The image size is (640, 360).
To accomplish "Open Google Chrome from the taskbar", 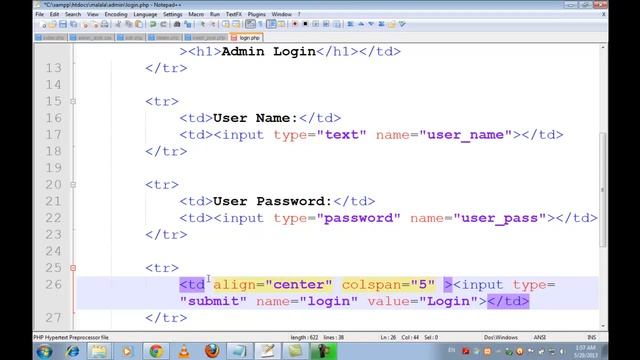I will point(156,351).
